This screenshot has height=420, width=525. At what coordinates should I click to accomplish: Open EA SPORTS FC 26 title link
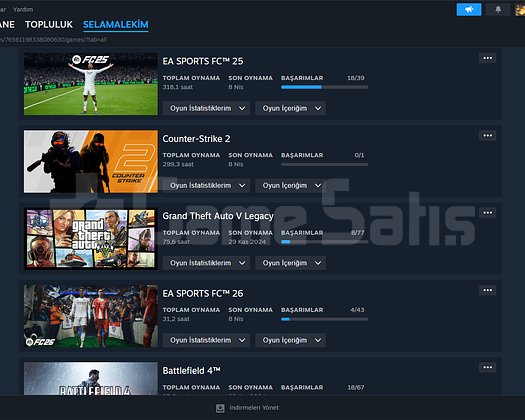pyautogui.click(x=203, y=294)
